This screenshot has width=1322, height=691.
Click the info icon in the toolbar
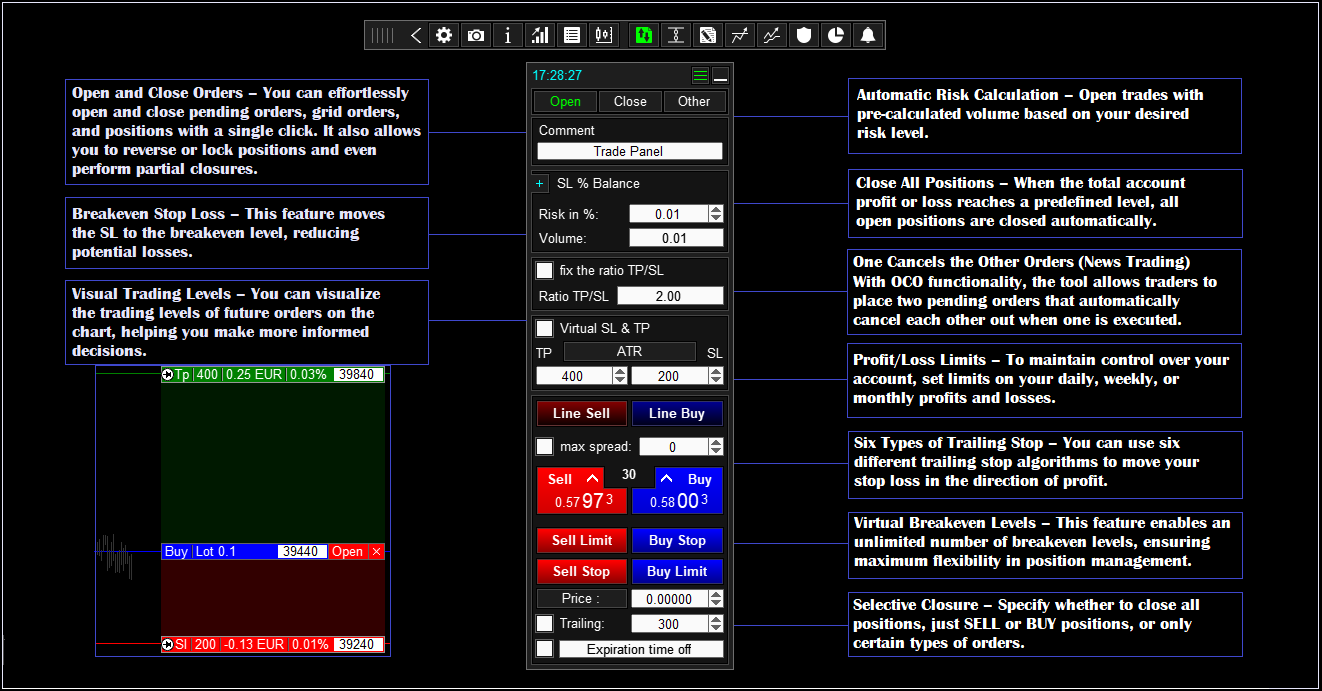508,36
